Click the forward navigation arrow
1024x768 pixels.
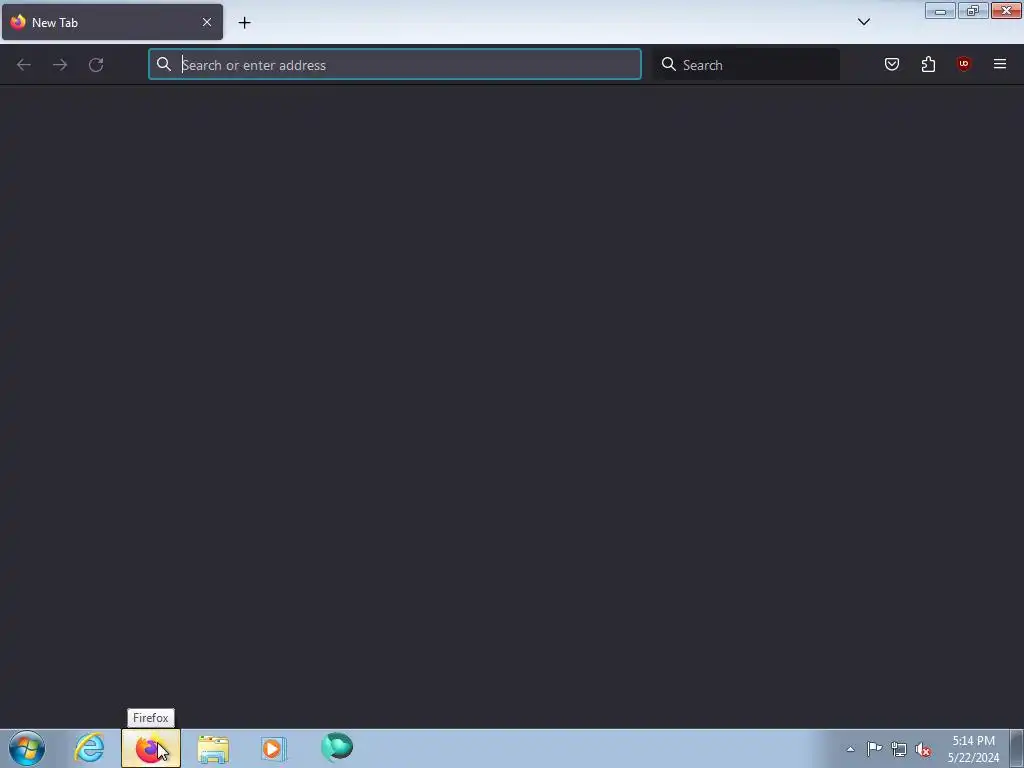coord(60,65)
